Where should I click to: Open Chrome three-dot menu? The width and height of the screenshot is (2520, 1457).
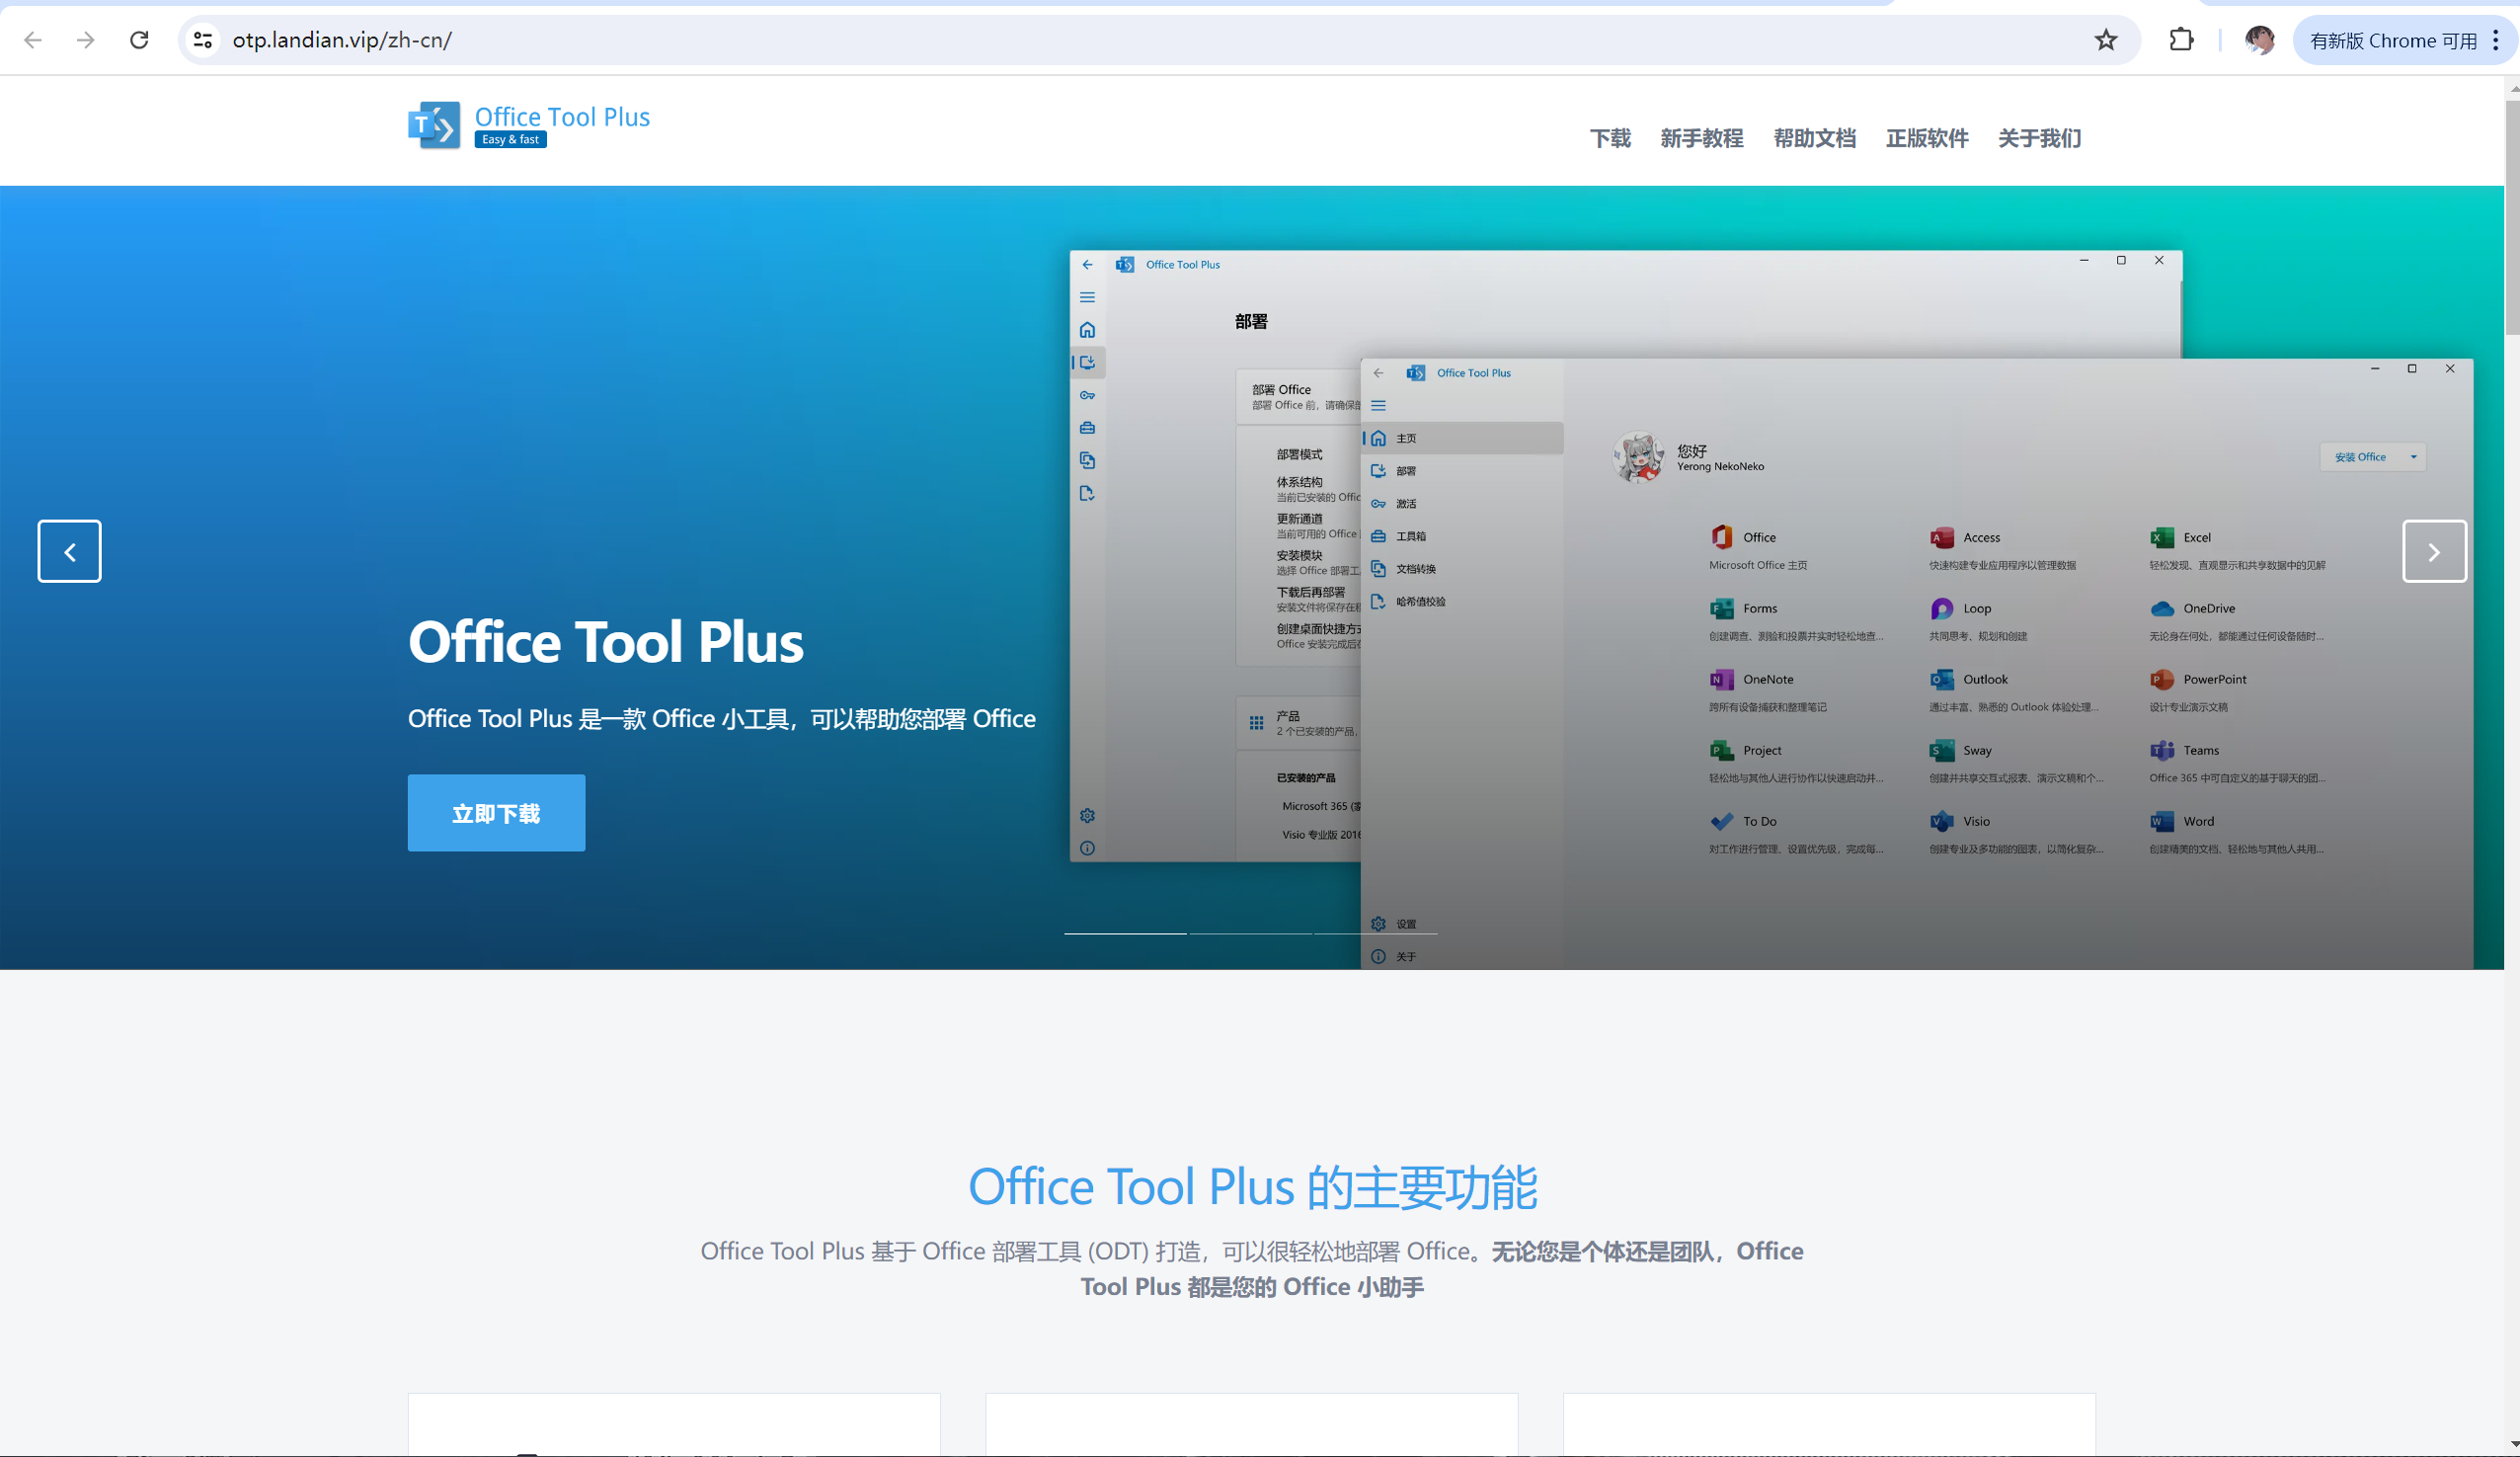click(2496, 40)
